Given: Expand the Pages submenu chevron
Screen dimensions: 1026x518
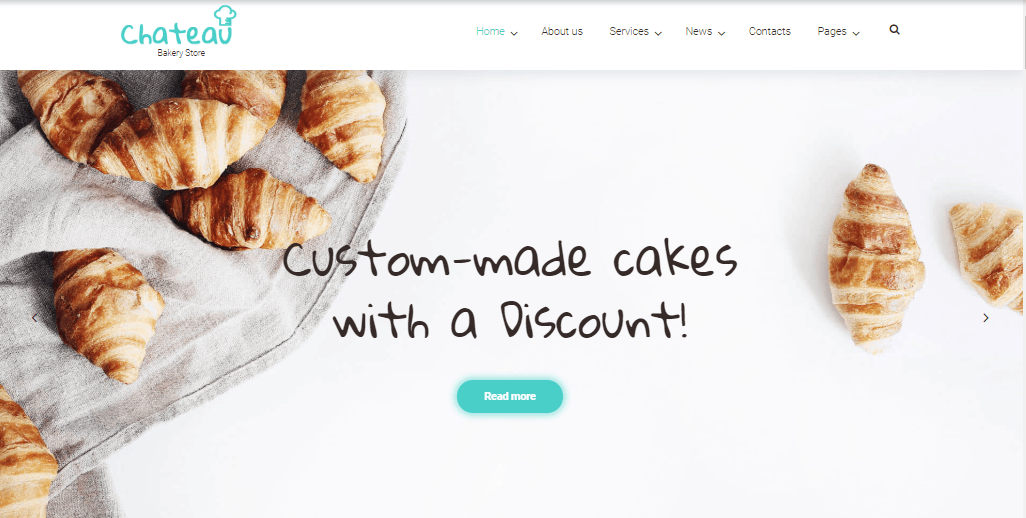Looking at the screenshot, I should 856,33.
